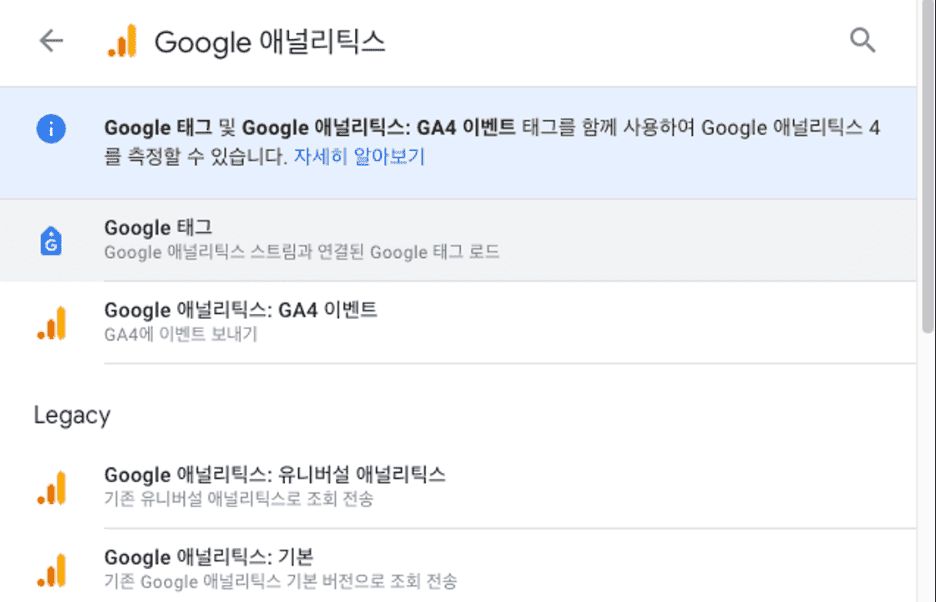Image resolution: width=936 pixels, height=602 pixels.
Task: Click description 'Google 태그 로드' subtitle
Action: pyautogui.click(x=301, y=252)
